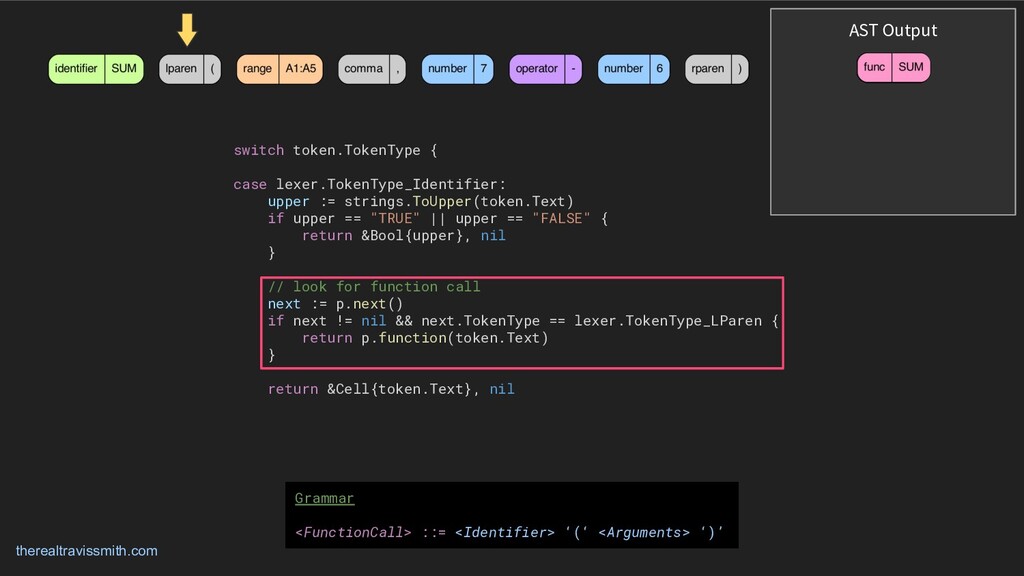Click the '// look for function call' comment
Image resolution: width=1024 pixels, height=576 pixels.
pyautogui.click(x=374, y=286)
